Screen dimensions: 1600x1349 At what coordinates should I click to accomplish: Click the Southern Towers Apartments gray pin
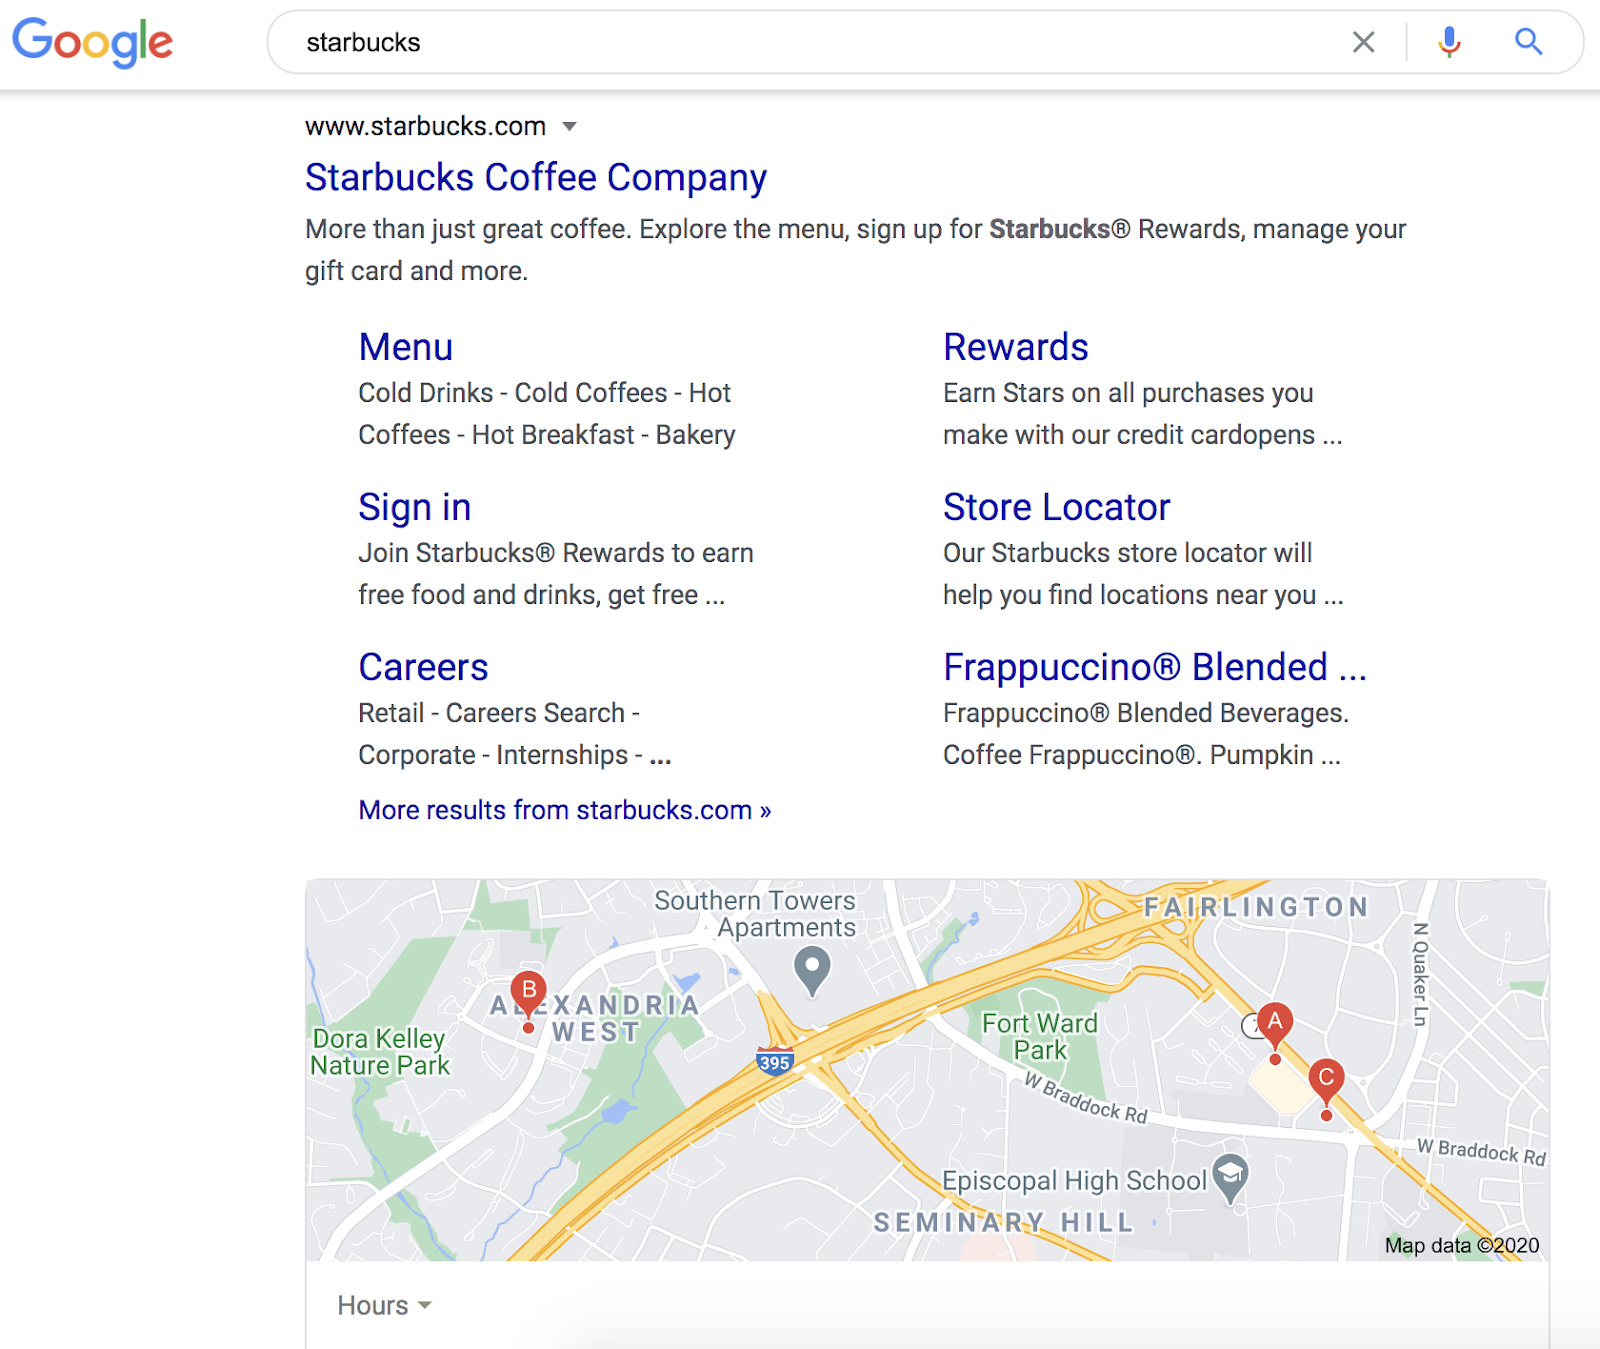812,971
